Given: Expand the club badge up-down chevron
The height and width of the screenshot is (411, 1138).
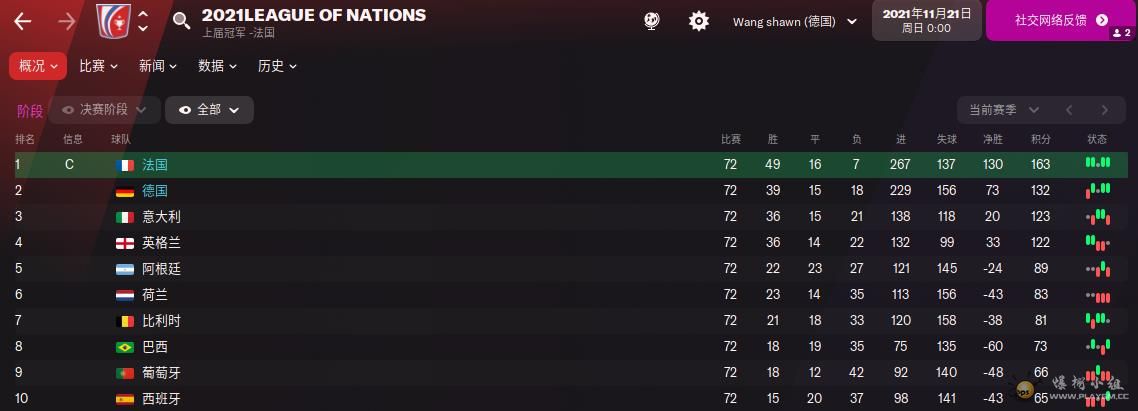Looking at the screenshot, I should (x=143, y=21).
